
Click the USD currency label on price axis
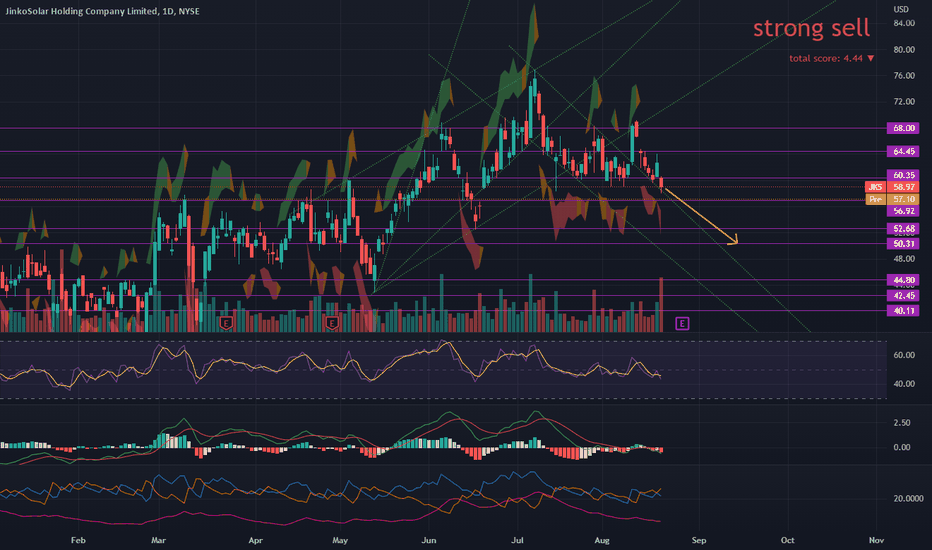[901, 10]
